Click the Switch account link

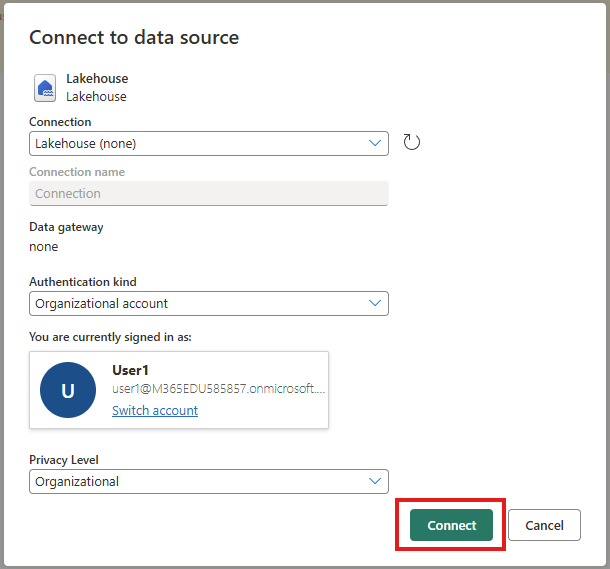(155, 411)
